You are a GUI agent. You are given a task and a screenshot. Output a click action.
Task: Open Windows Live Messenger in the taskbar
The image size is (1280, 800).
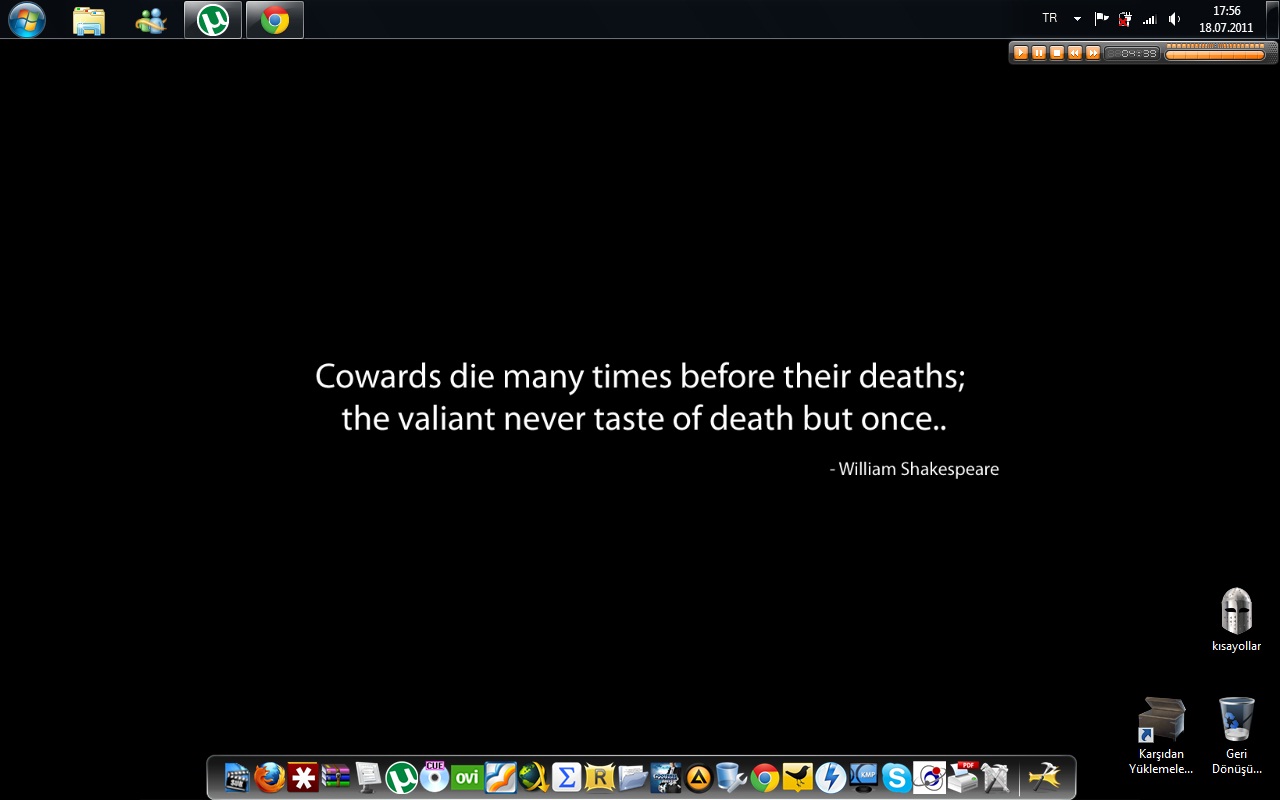(151, 20)
